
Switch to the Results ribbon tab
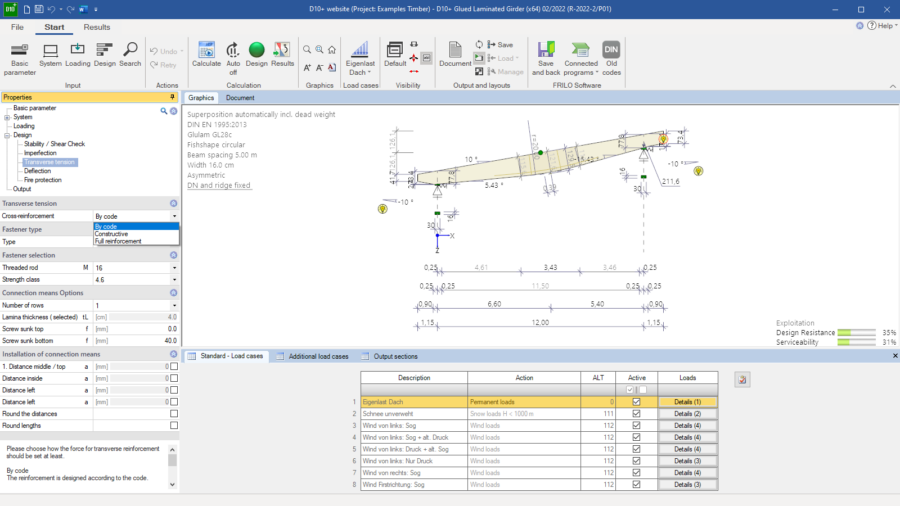pos(97,27)
